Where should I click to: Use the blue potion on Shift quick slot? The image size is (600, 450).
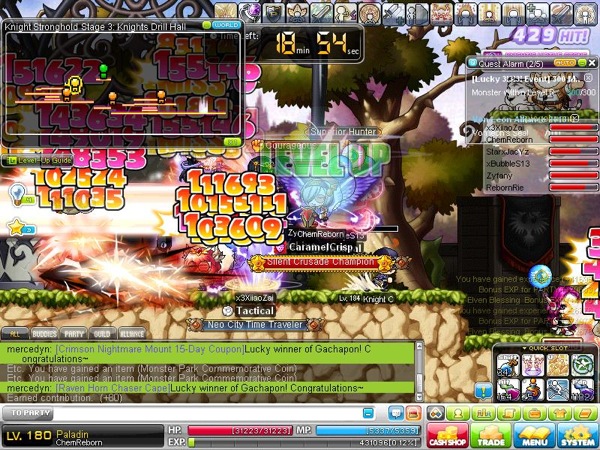coord(508,365)
